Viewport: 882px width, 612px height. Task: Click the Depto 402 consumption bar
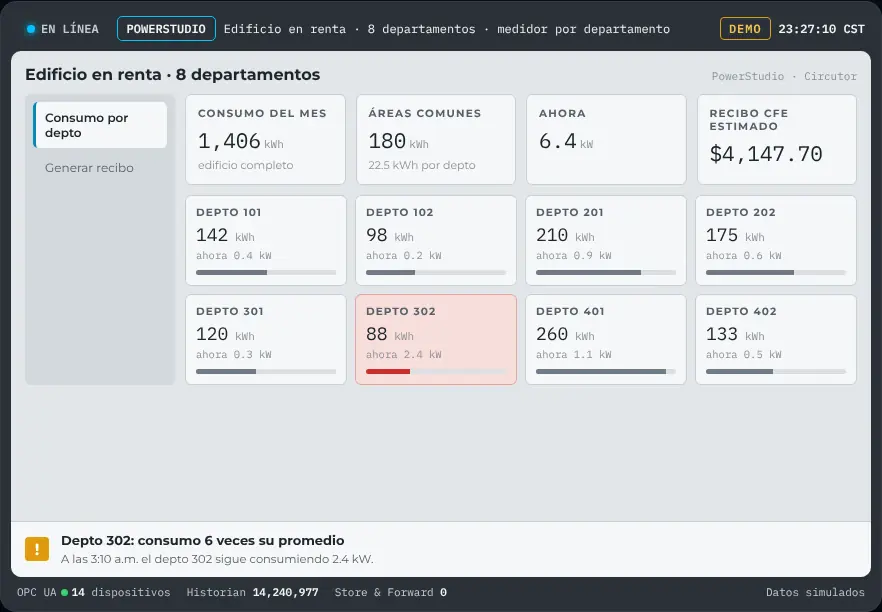776,371
